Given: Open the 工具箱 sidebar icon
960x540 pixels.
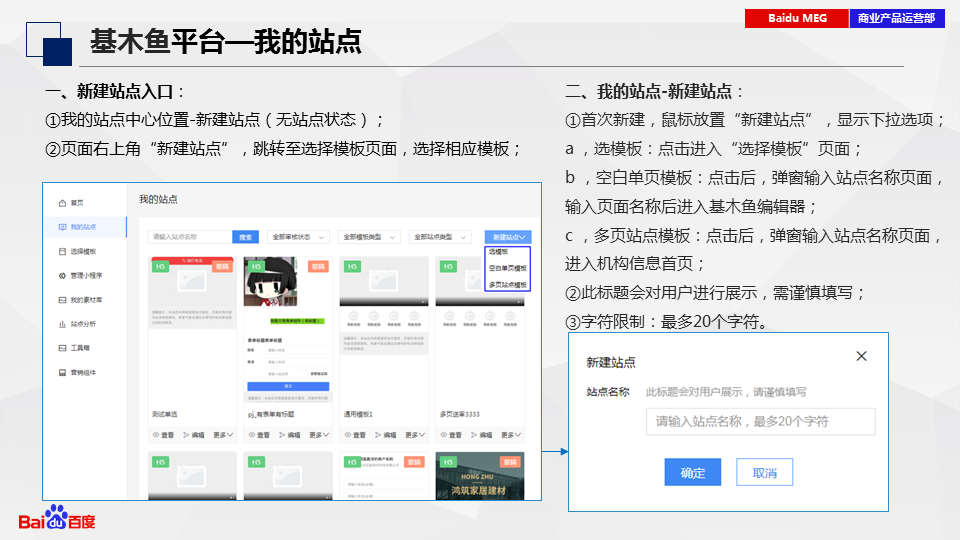Looking at the screenshot, I should point(62,348).
